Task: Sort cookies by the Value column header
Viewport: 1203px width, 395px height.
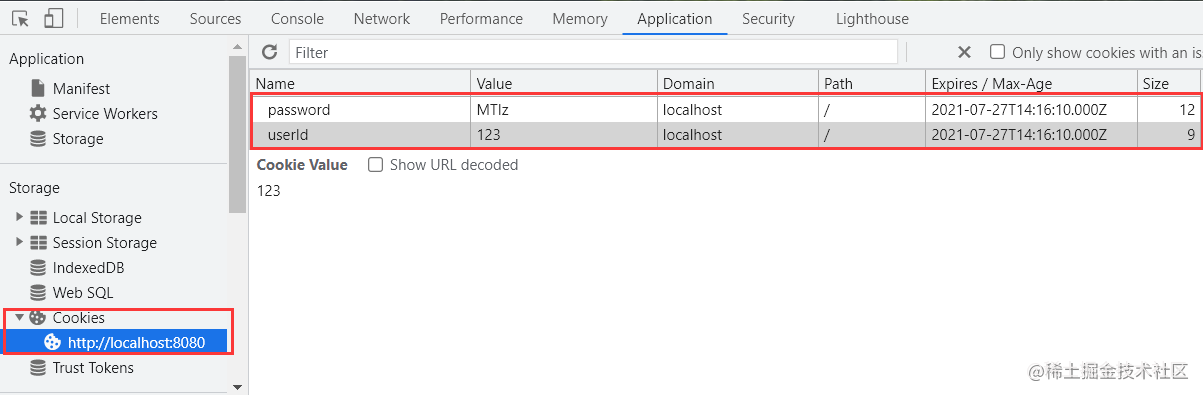Action: point(564,84)
